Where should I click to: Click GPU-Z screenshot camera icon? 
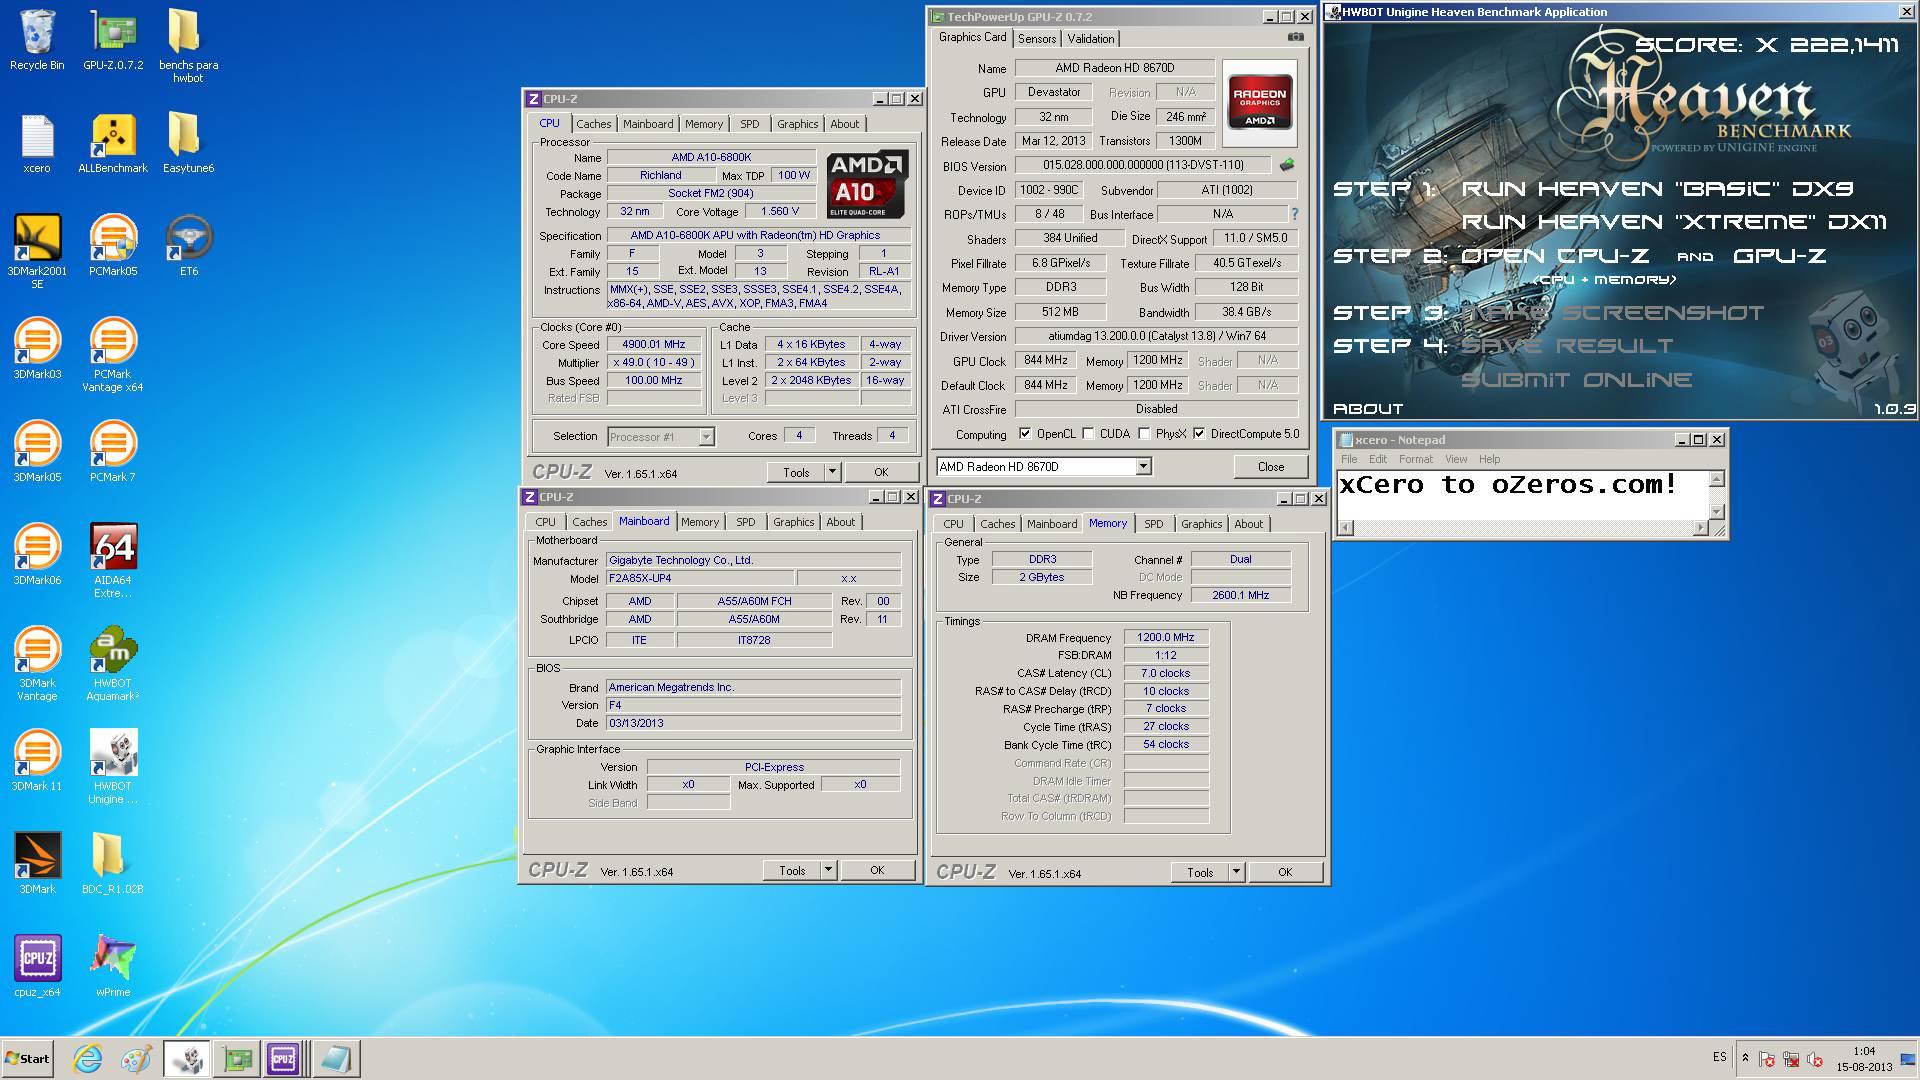tap(1295, 37)
